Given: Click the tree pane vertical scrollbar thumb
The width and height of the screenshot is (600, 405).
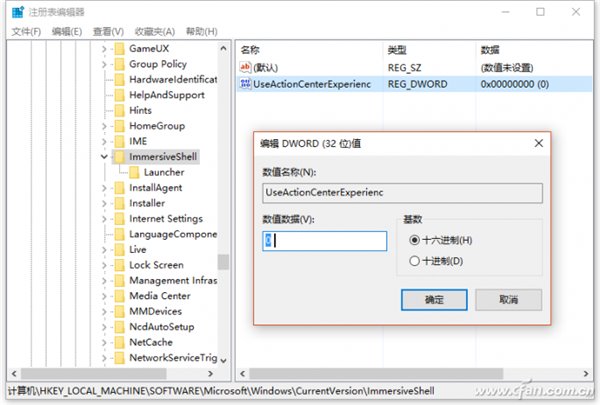Looking at the screenshot, I should 223,262.
